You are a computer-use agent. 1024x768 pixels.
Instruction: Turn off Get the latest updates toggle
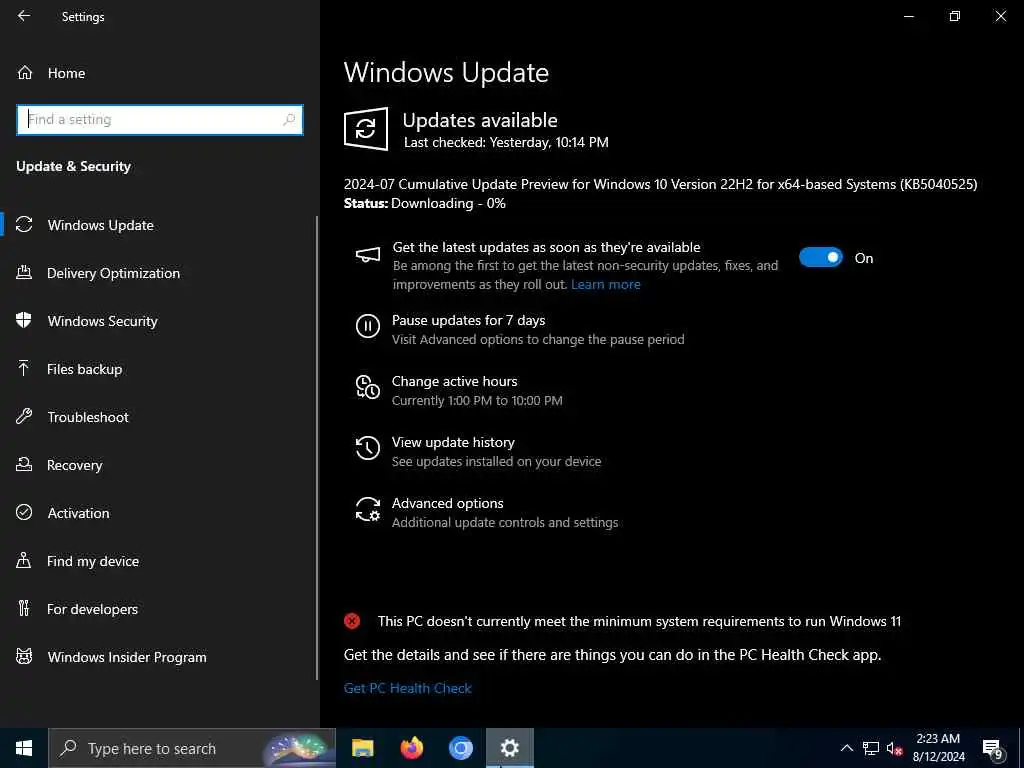pos(821,257)
